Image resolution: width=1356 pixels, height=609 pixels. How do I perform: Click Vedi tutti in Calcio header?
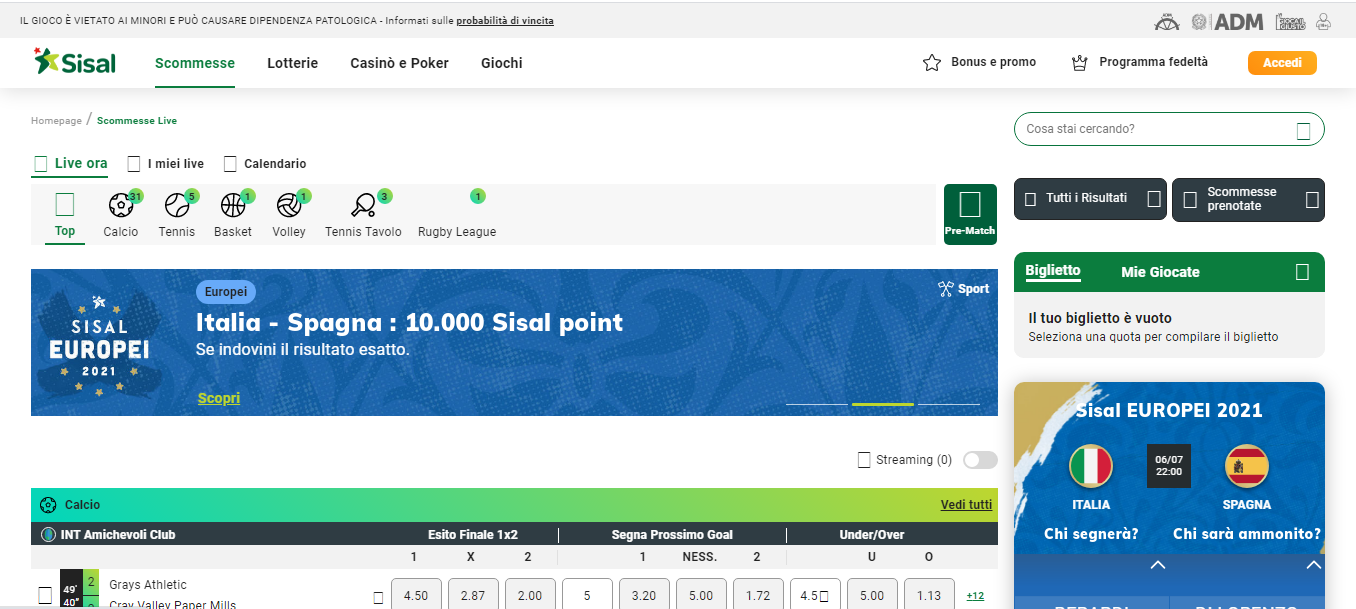tap(966, 505)
